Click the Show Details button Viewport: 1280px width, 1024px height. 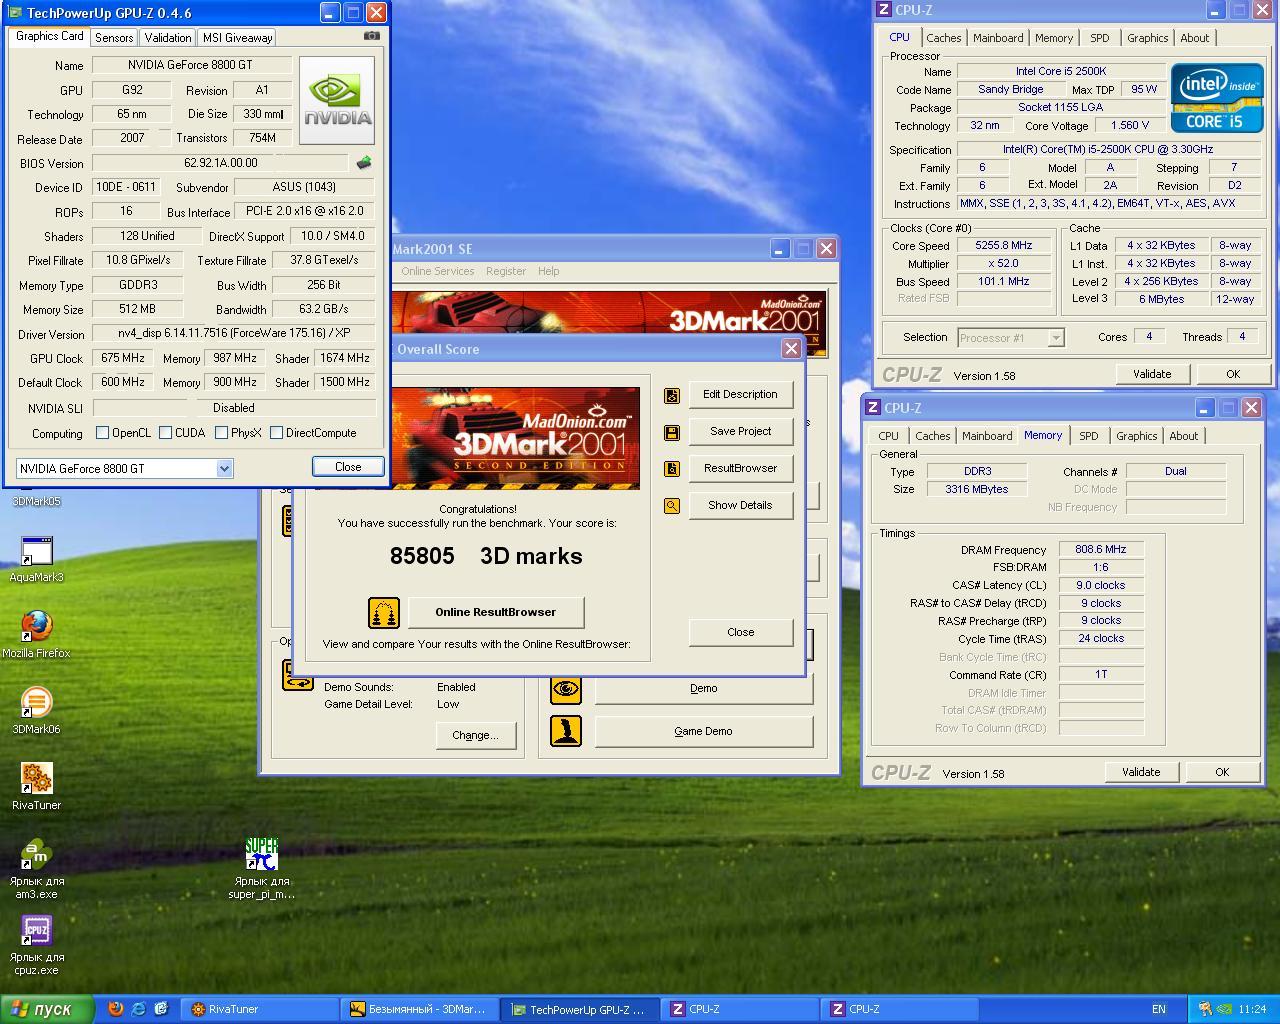click(740, 505)
